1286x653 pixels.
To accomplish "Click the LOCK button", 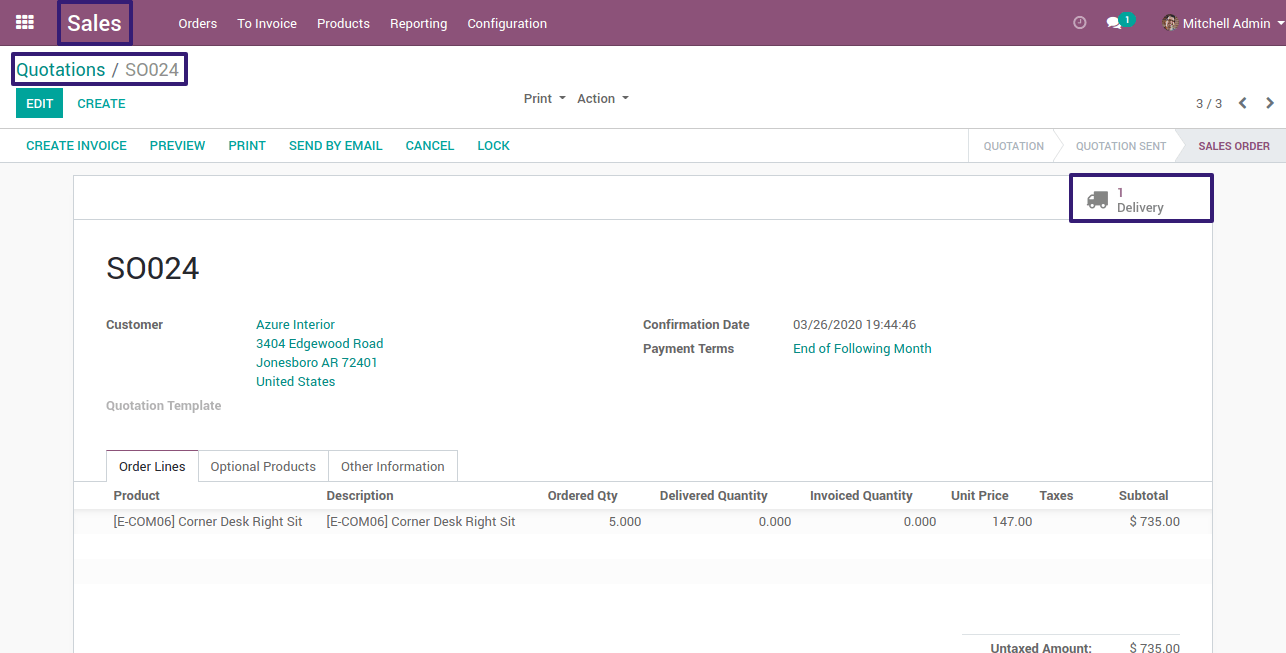I will [x=493, y=145].
